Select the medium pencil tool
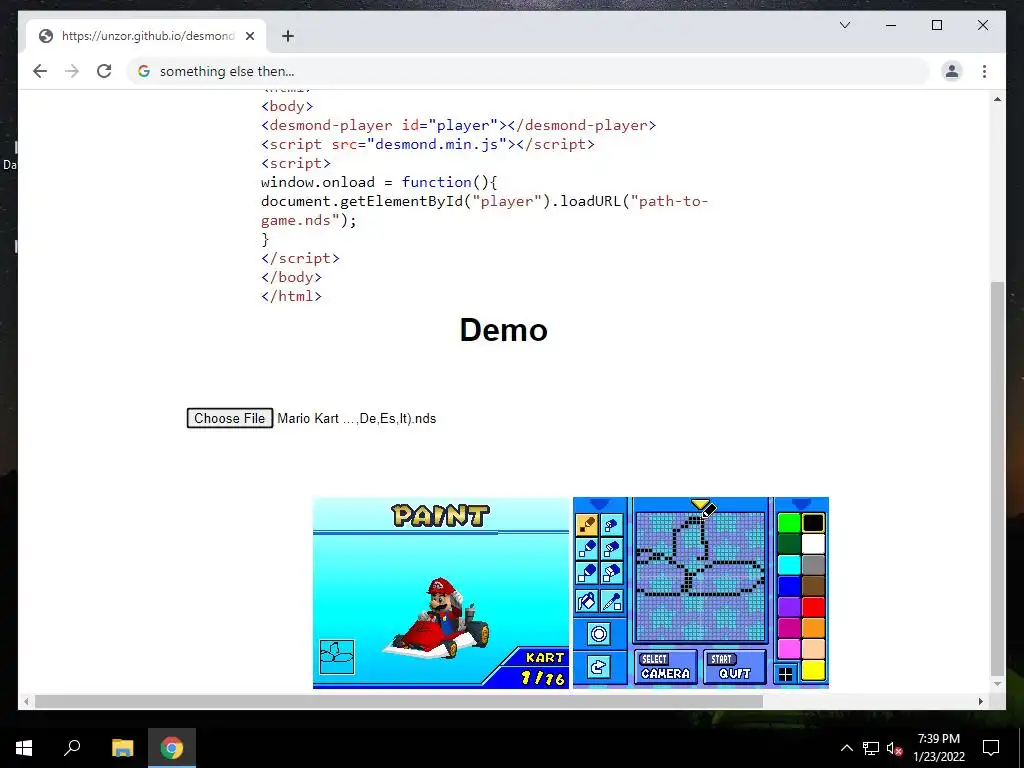The width and height of the screenshot is (1024, 768). [x=586, y=549]
